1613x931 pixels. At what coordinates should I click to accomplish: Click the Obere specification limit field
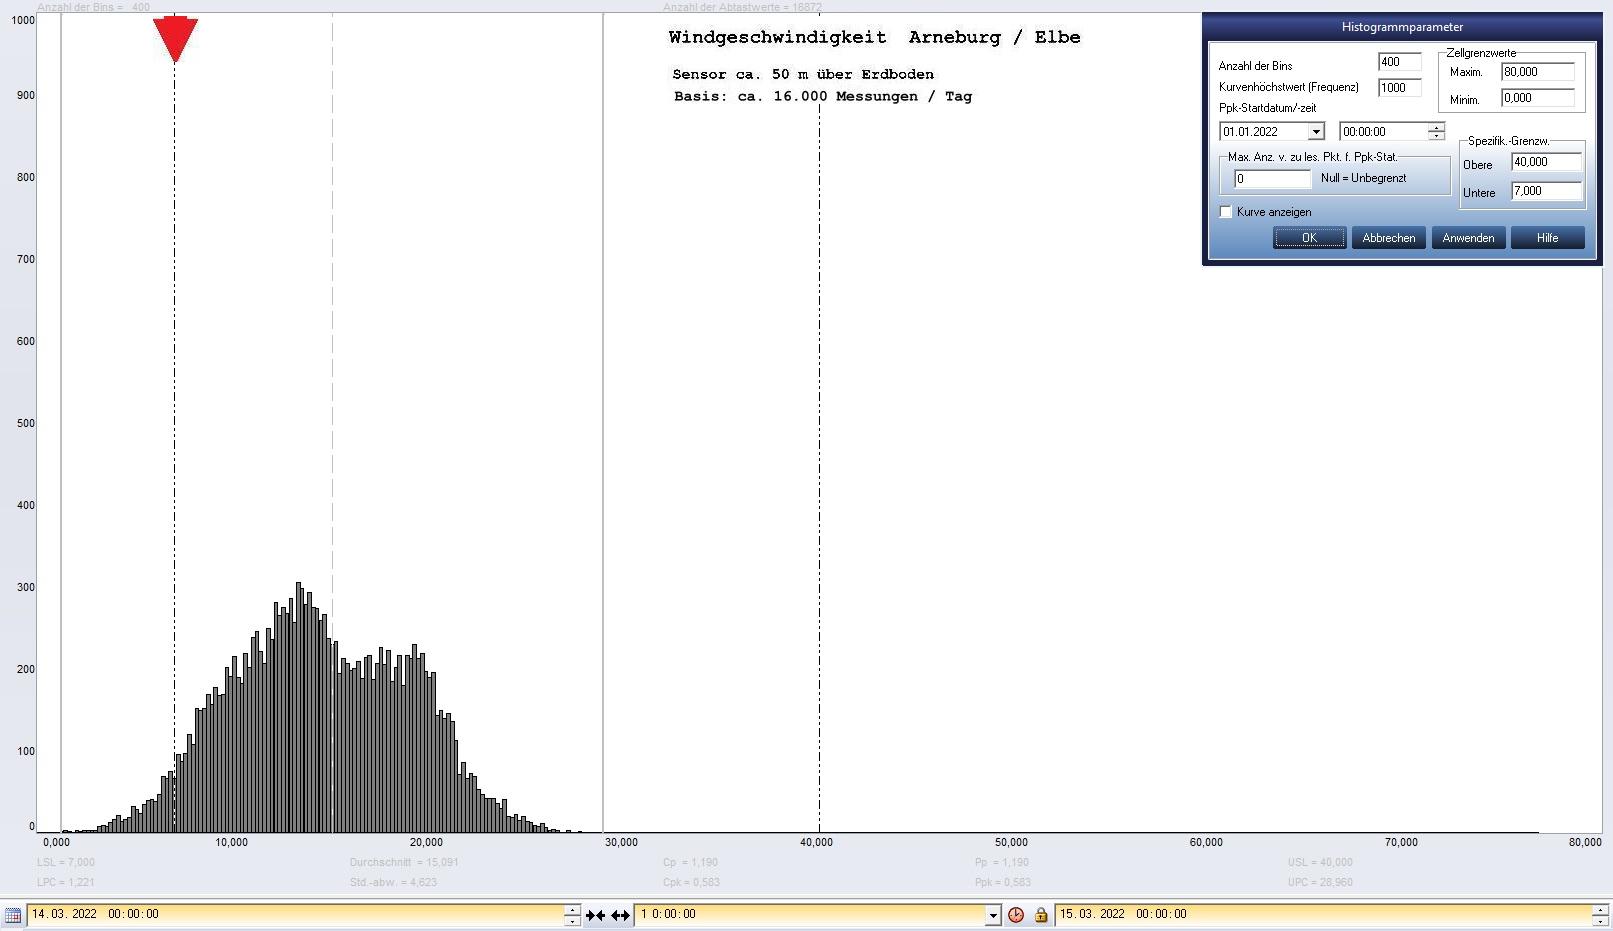(1545, 162)
